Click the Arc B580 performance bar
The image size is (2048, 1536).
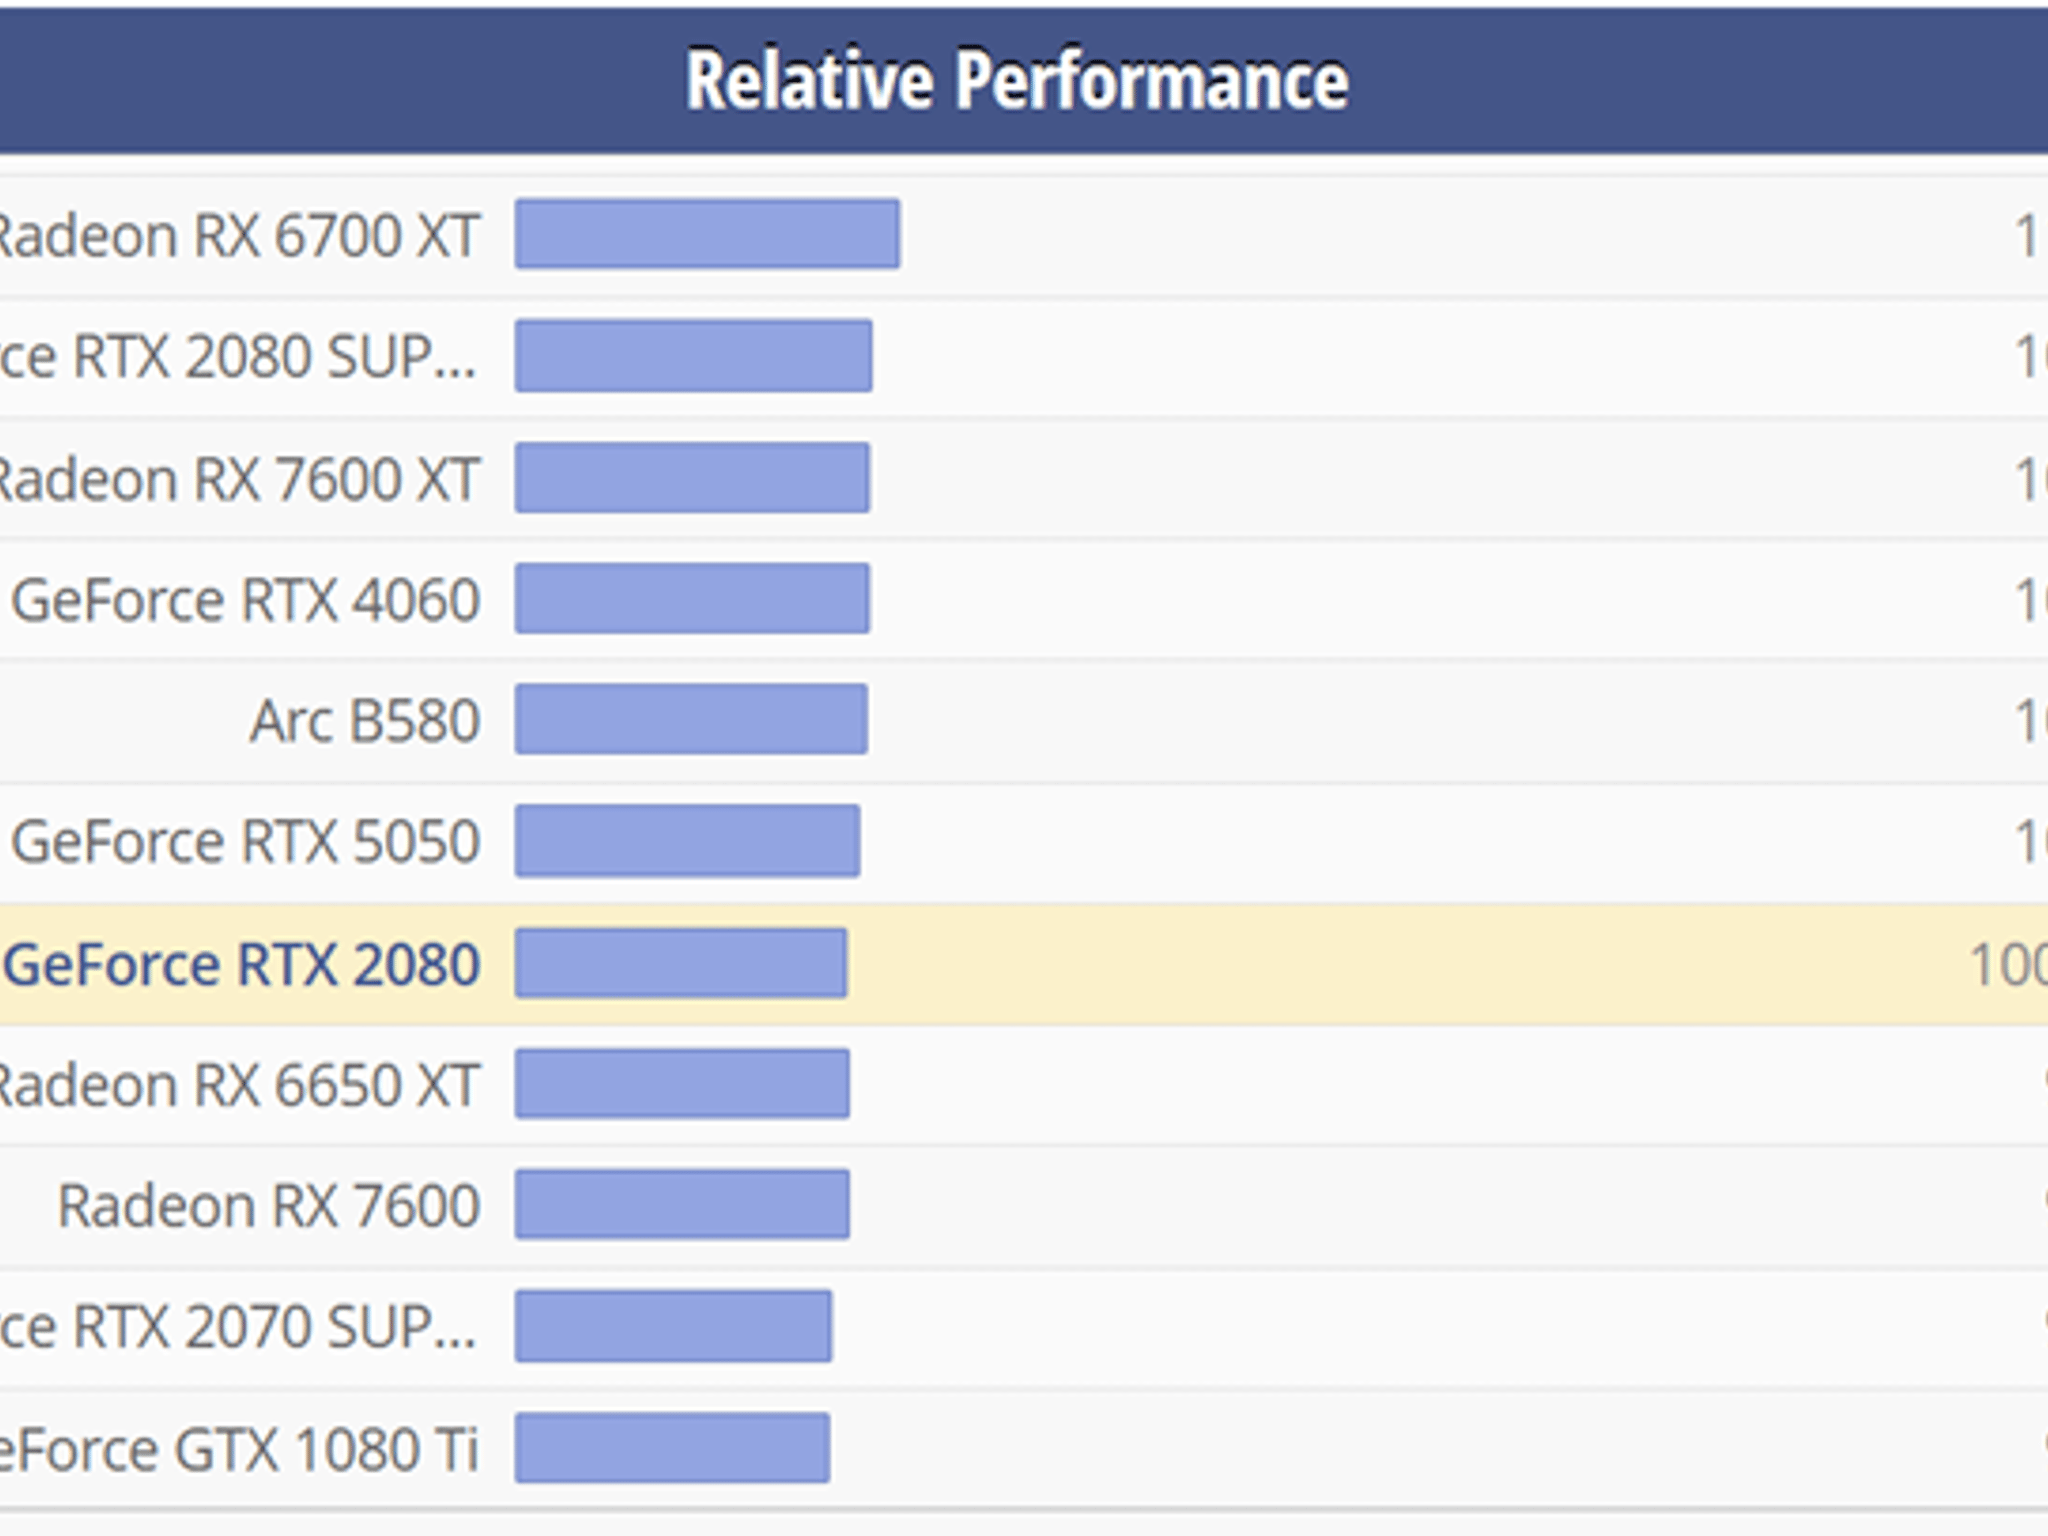691,719
